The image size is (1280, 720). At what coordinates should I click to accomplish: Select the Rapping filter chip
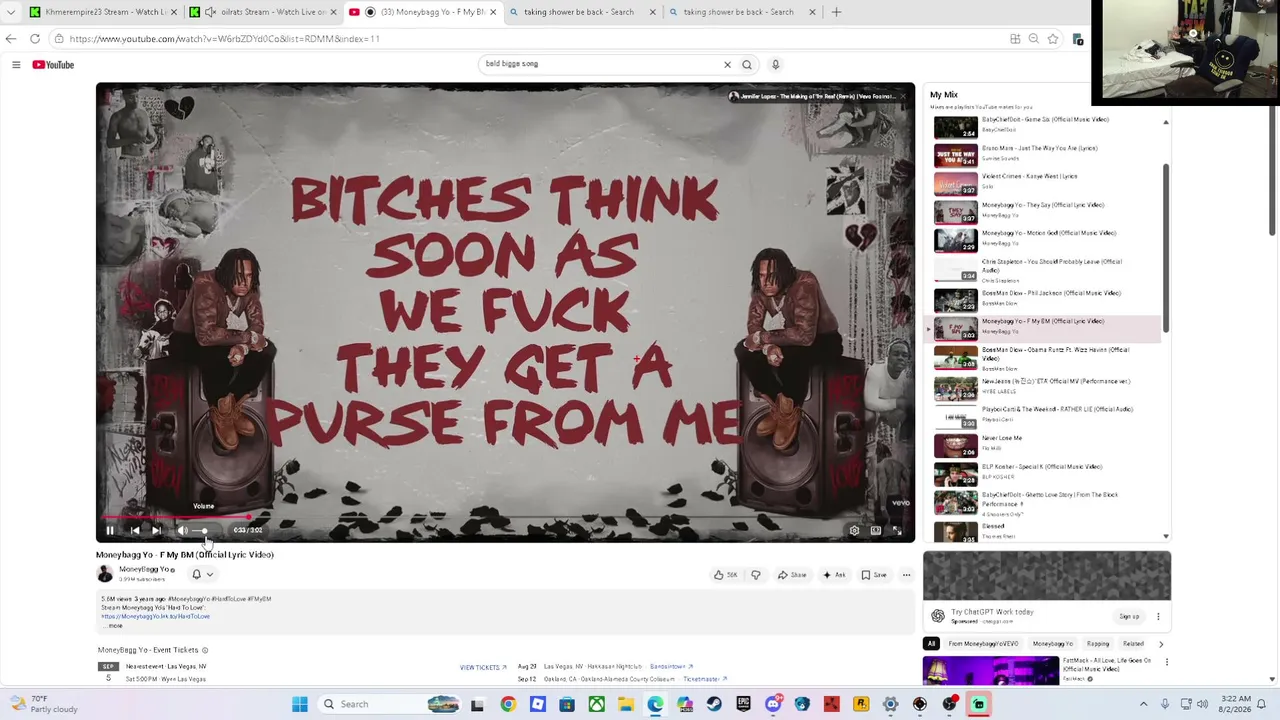[x=1098, y=644]
